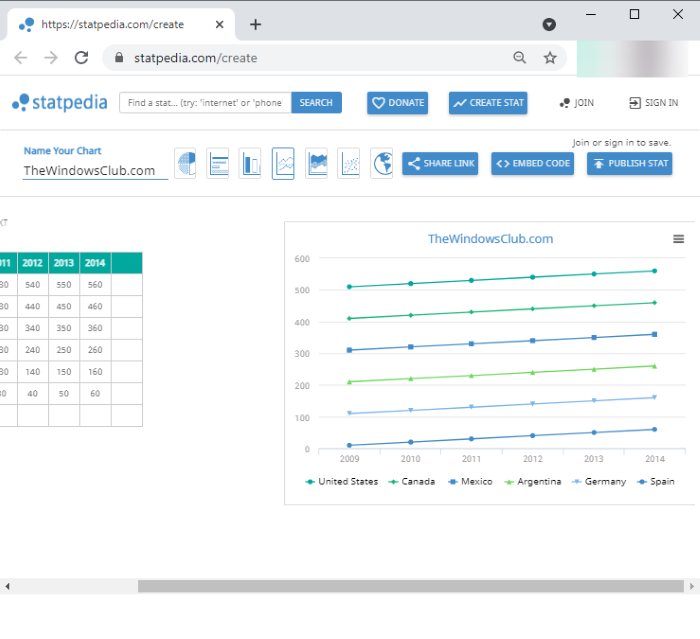This screenshot has height=639, width=700.
Task: Bookmark this page with the star icon
Action: [x=550, y=58]
